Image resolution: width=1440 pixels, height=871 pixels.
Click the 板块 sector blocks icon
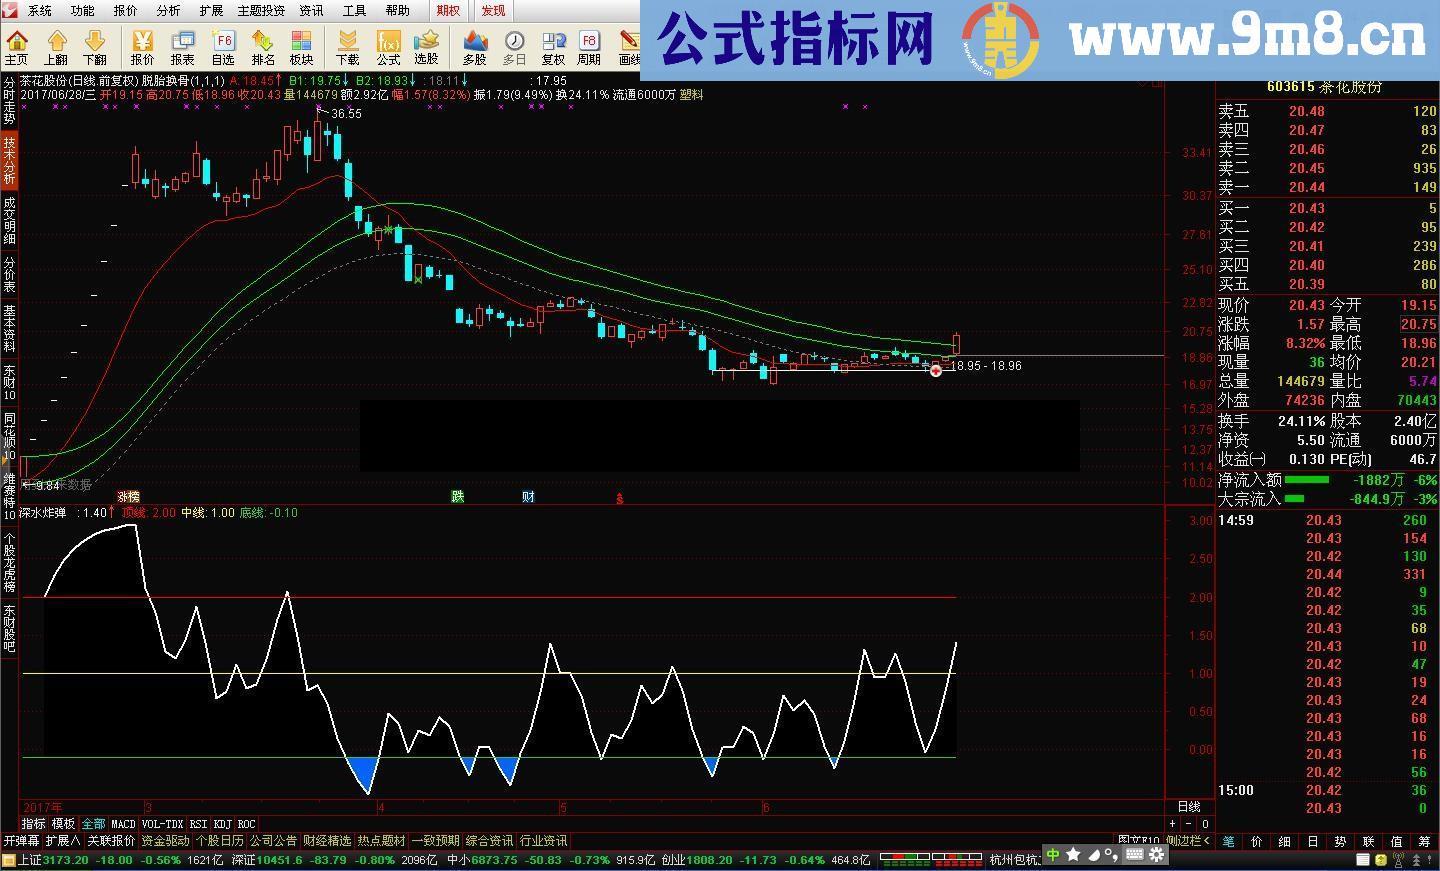click(x=301, y=47)
